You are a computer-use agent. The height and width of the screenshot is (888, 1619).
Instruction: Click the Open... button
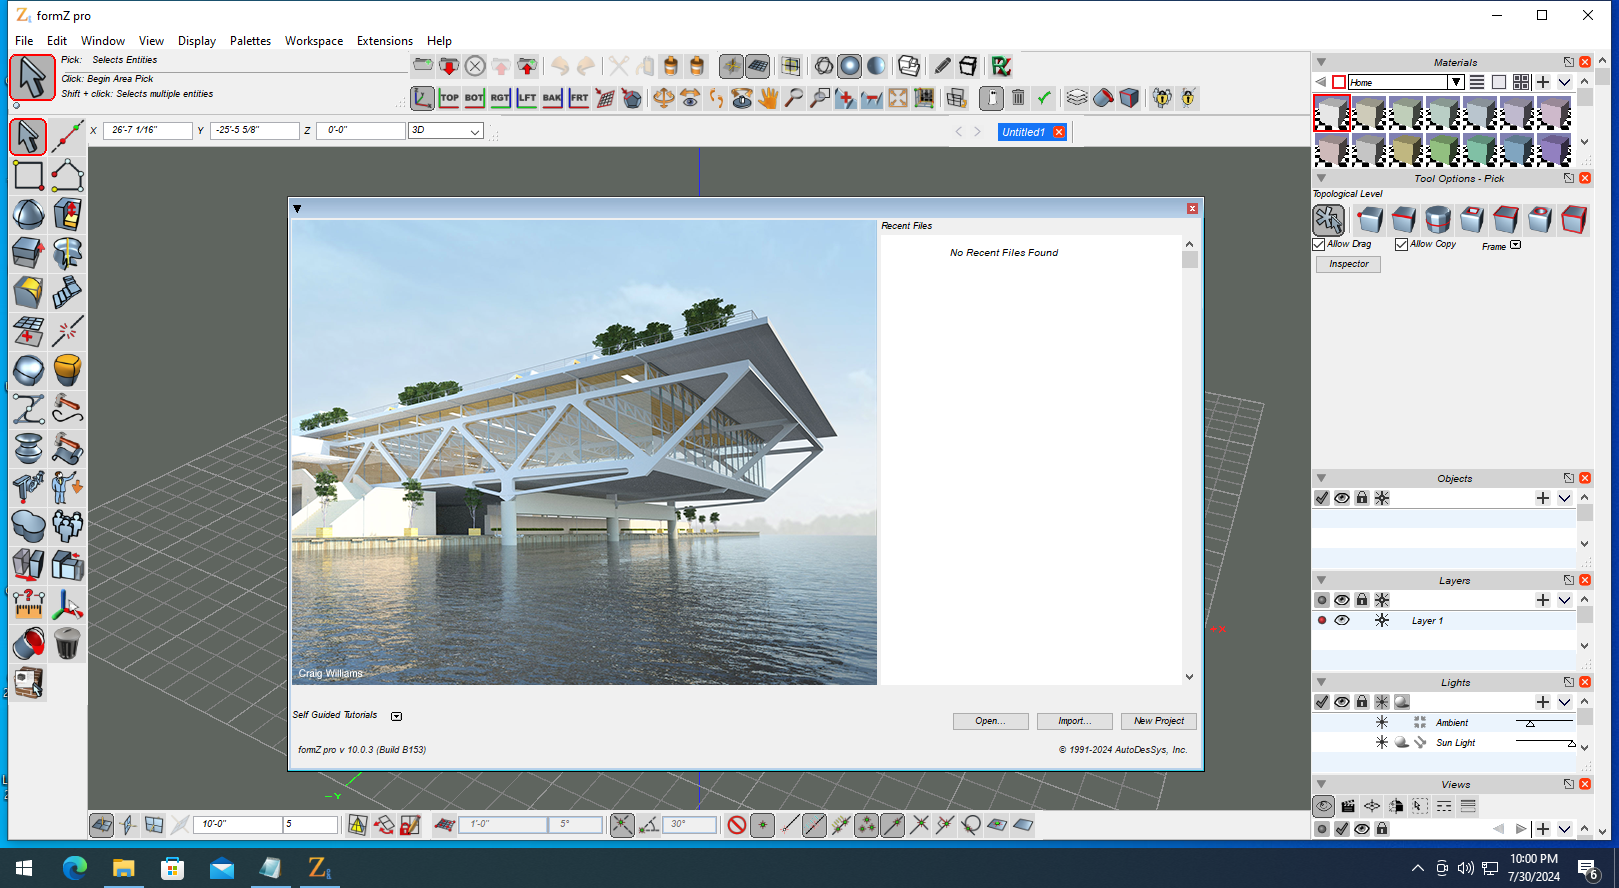[x=990, y=721]
